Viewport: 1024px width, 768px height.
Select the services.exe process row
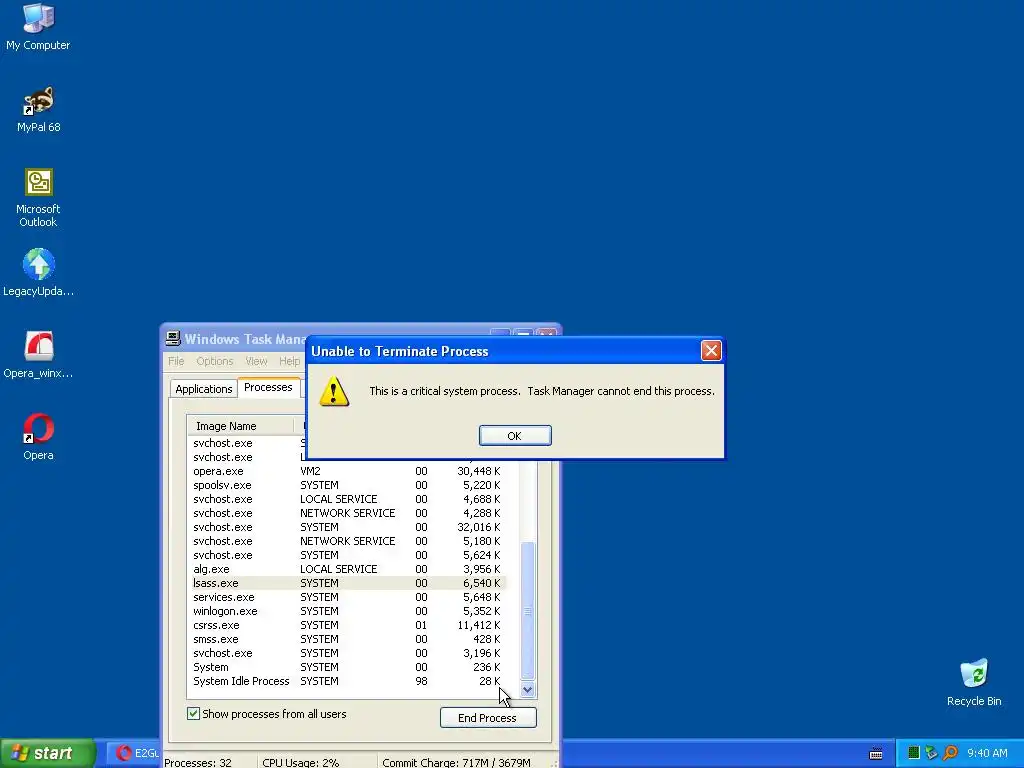349,597
